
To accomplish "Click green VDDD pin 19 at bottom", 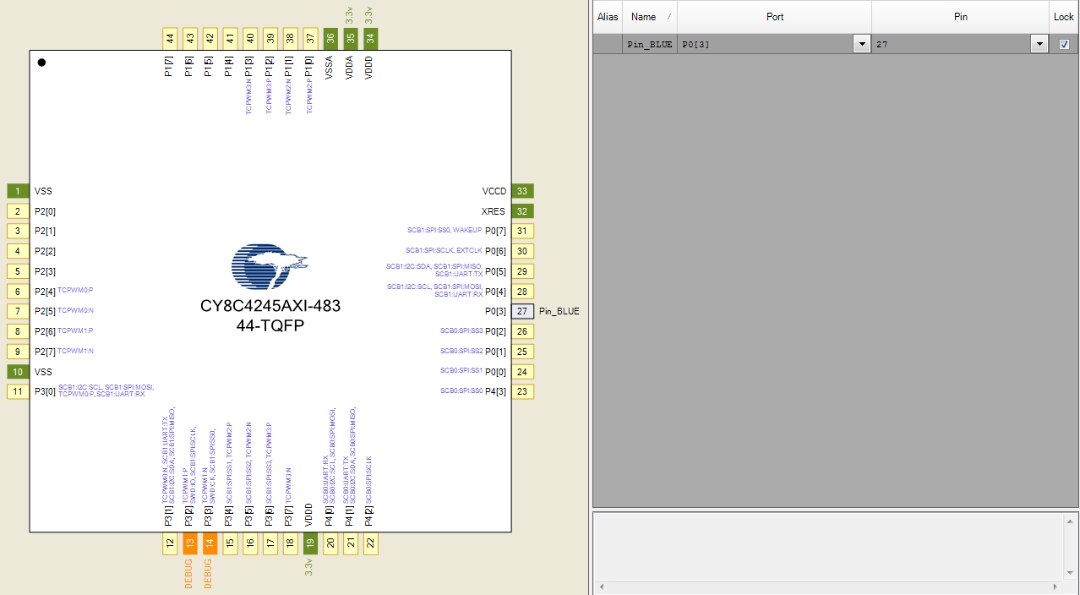I will [x=310, y=543].
